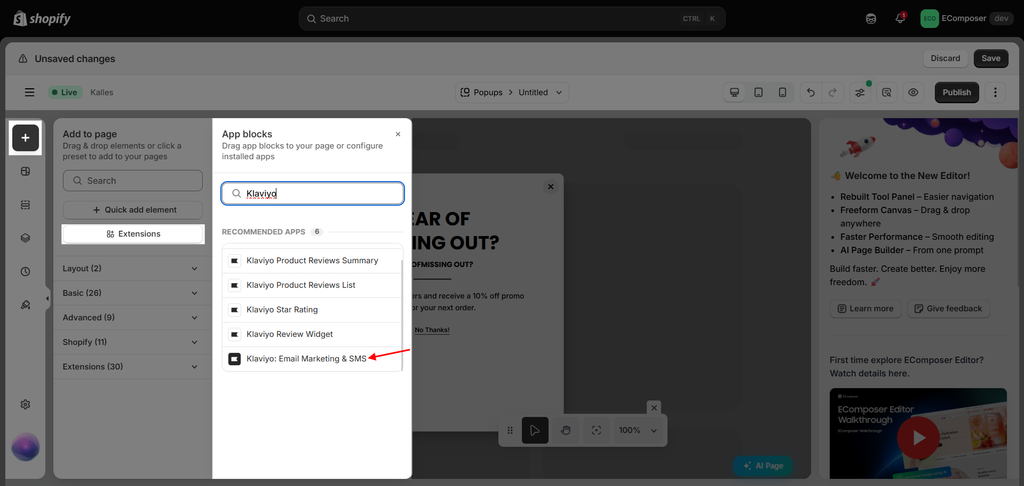This screenshot has width=1024, height=486.
Task: Click the Live status badge
Action: 65,92
